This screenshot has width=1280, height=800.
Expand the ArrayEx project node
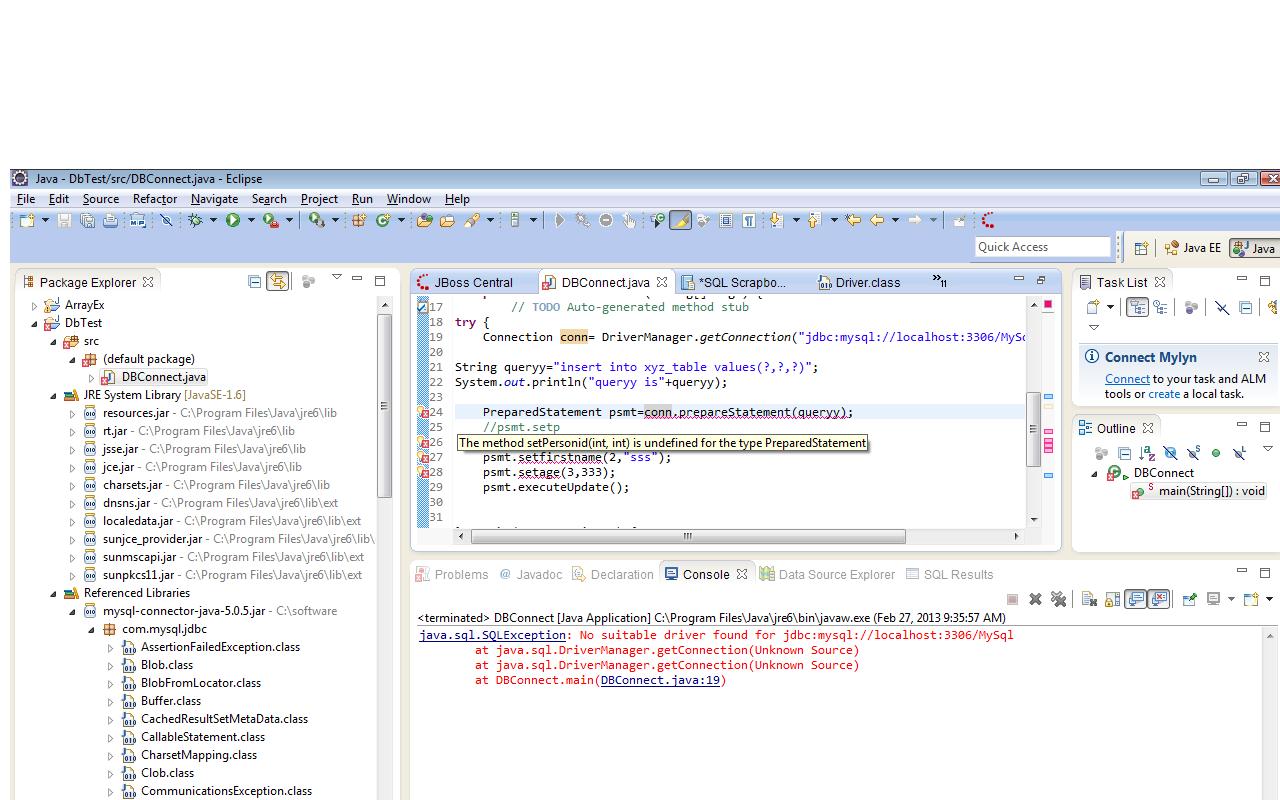pyautogui.click(x=35, y=306)
